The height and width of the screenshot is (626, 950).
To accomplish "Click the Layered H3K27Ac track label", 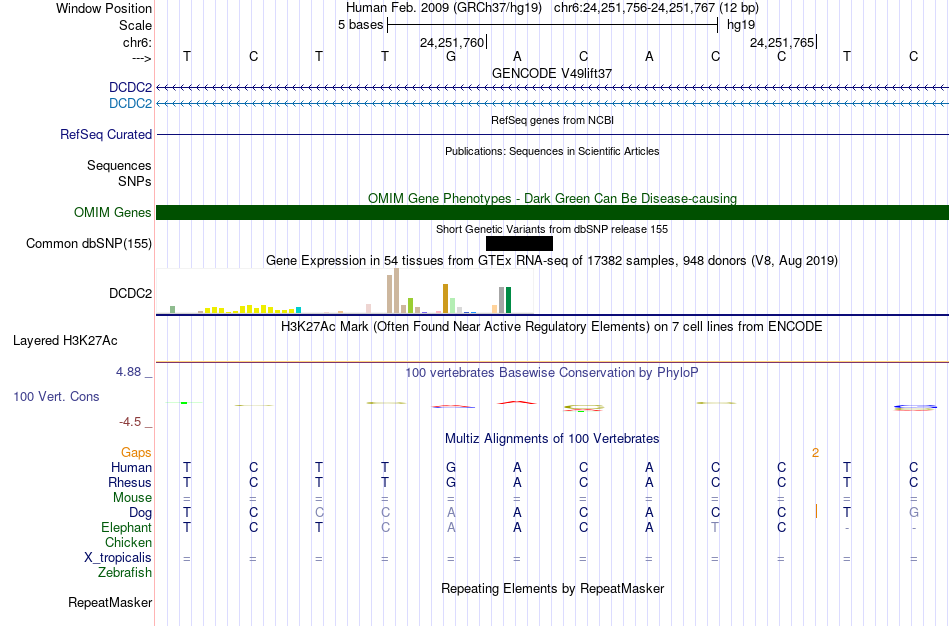I will pos(65,341).
